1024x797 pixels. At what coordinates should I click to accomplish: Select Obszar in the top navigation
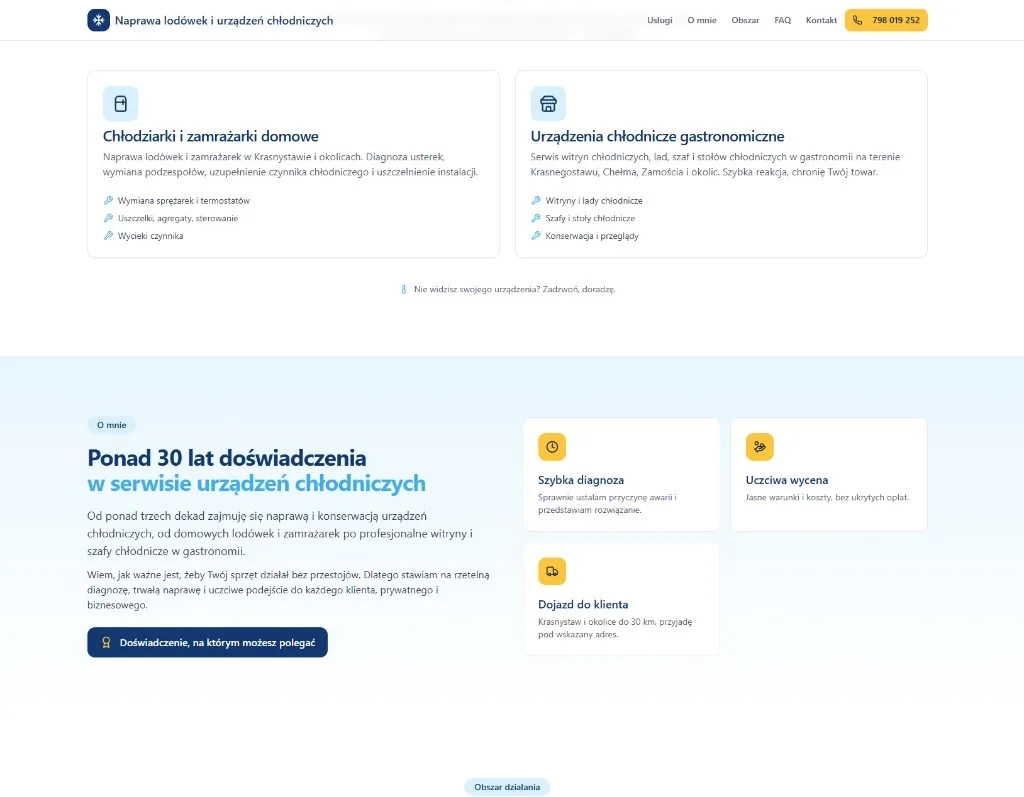(745, 20)
